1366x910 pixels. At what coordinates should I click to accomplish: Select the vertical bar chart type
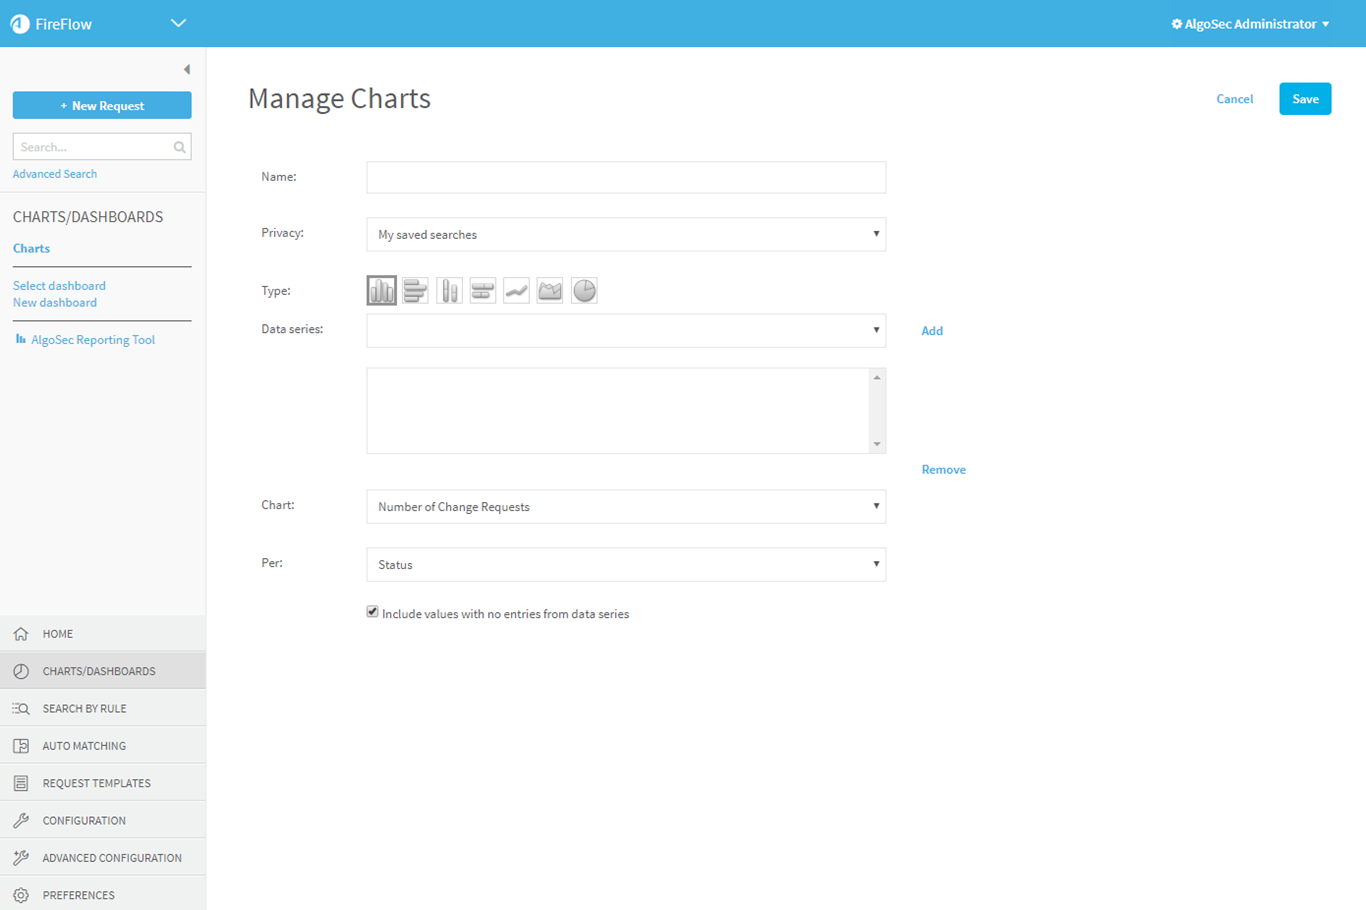(381, 291)
